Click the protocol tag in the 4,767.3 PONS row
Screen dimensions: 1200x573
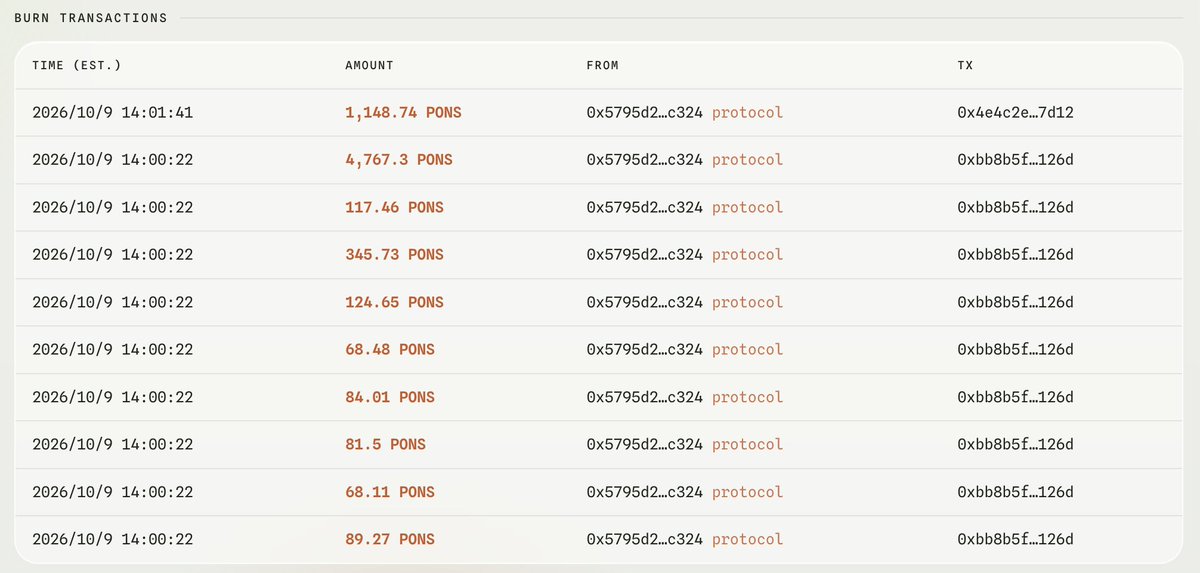[x=748, y=160]
